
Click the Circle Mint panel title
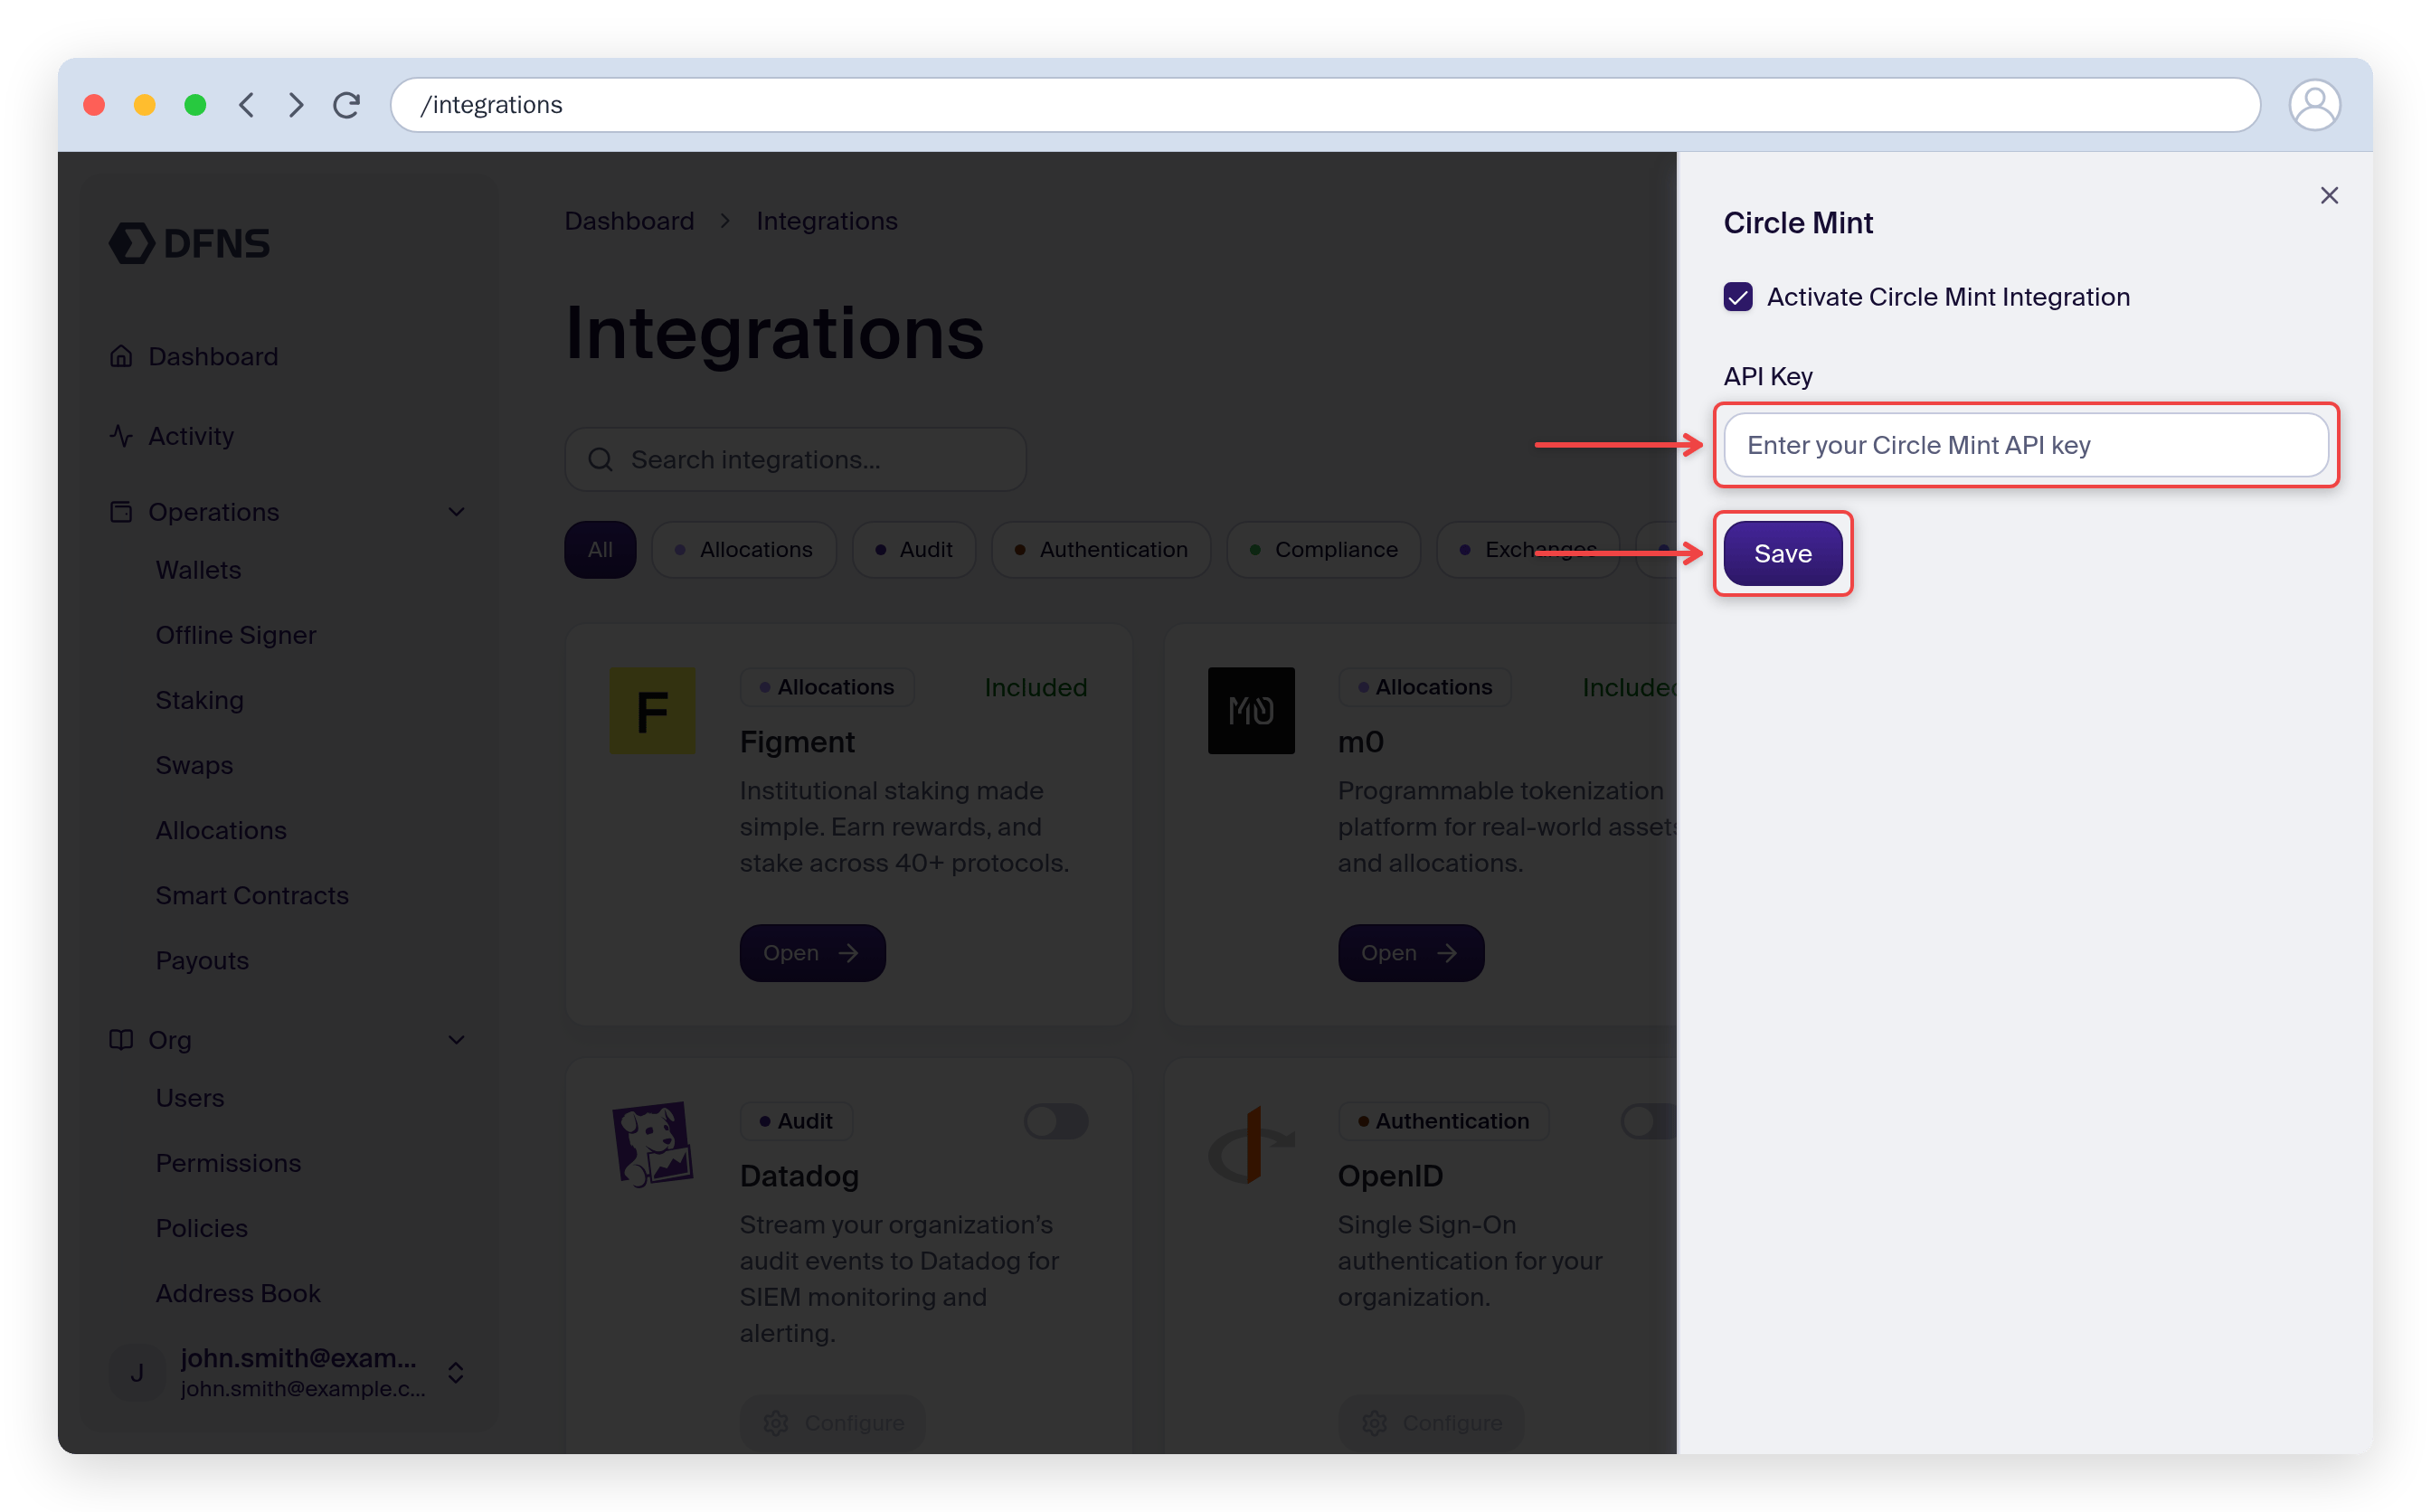1798,223
